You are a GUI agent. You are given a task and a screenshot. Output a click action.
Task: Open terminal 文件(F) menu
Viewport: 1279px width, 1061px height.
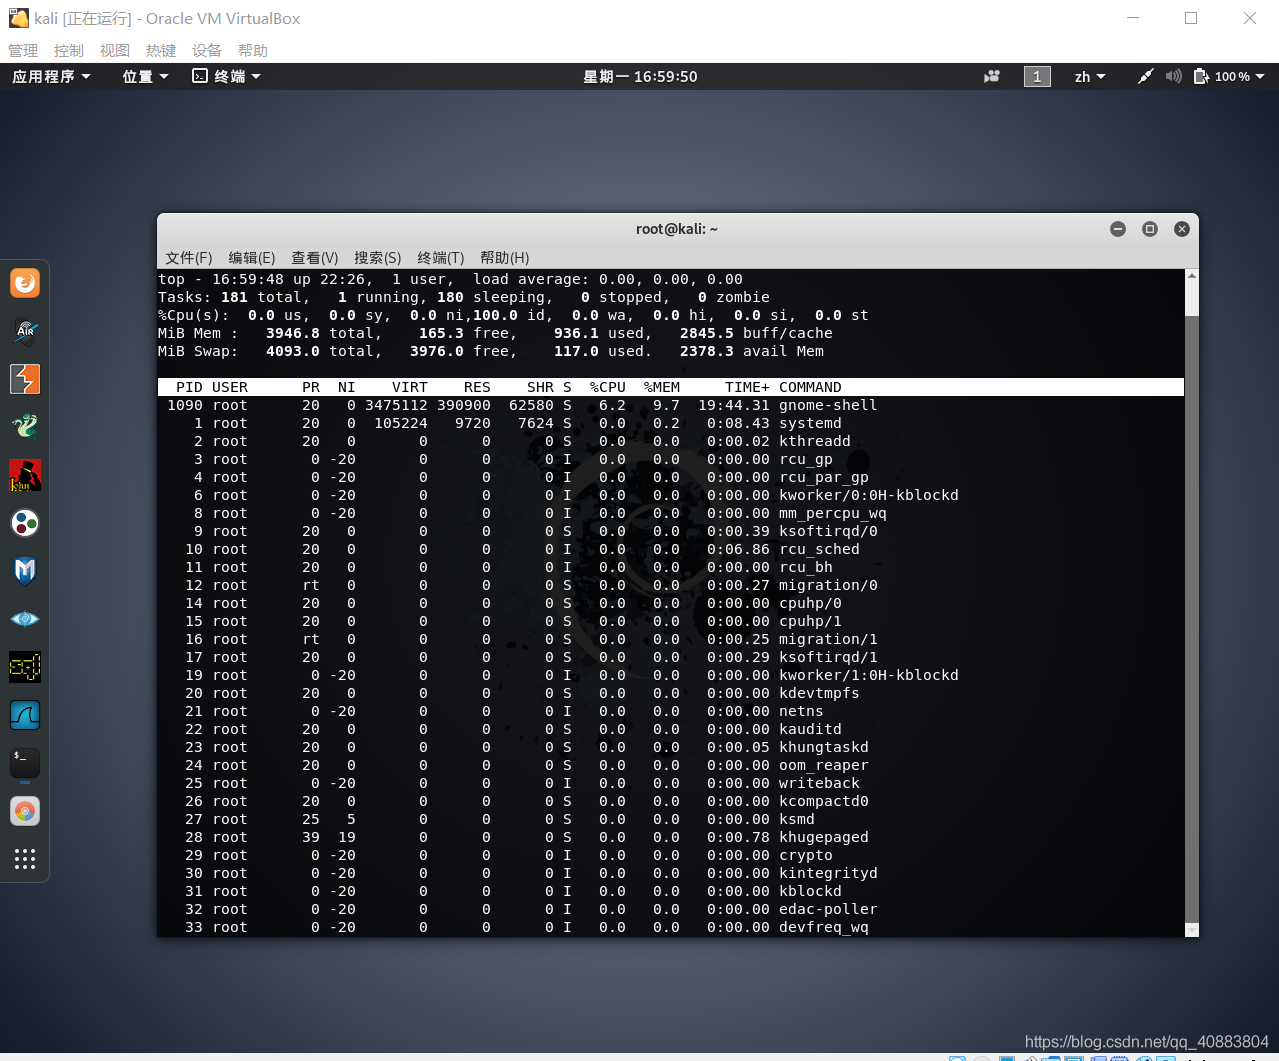(x=189, y=257)
